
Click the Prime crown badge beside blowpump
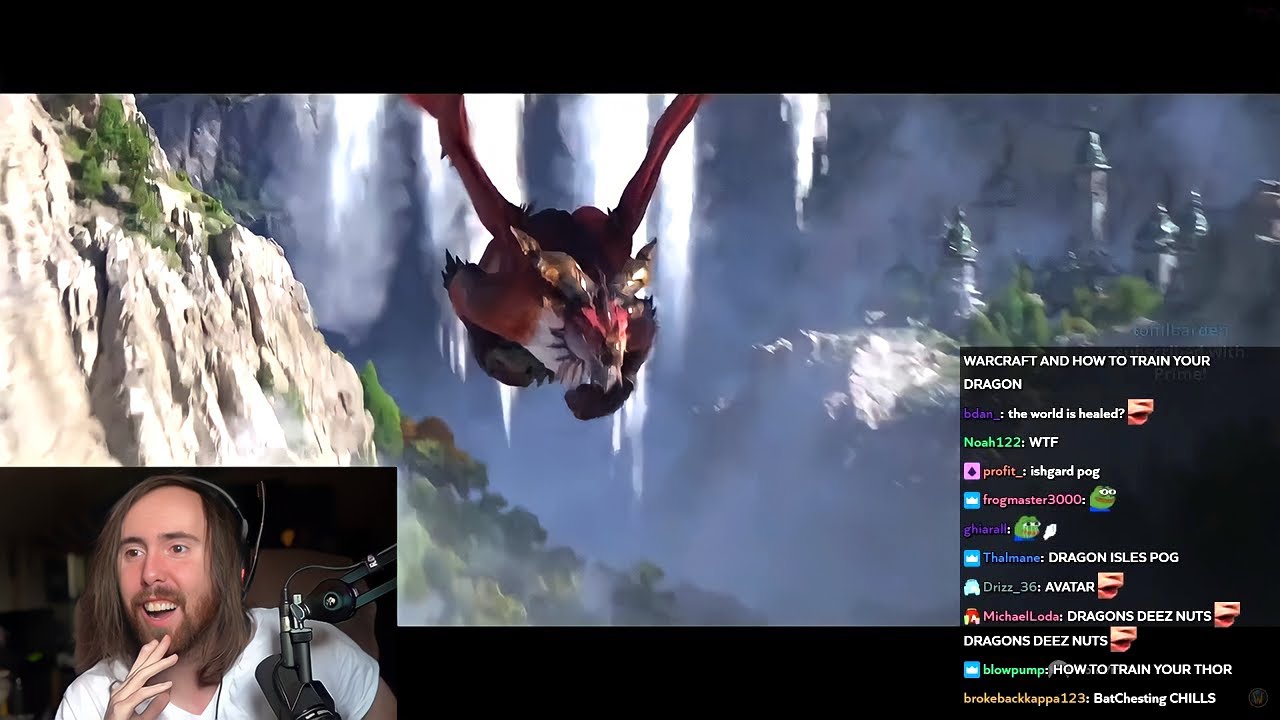click(x=971, y=670)
